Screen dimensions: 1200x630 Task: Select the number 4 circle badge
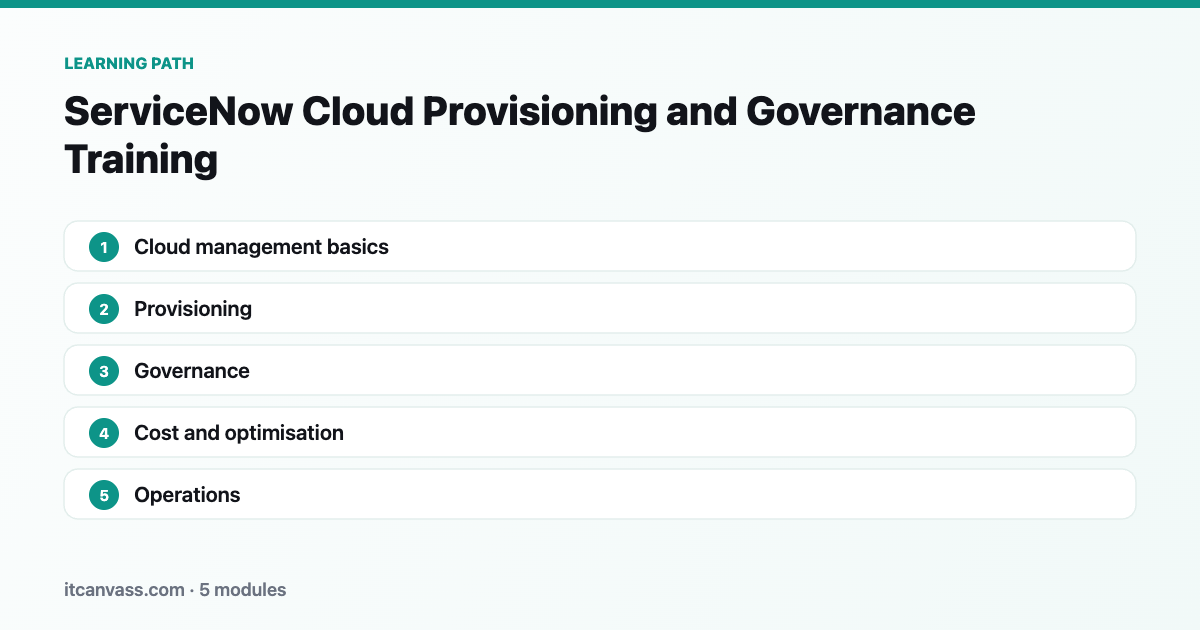point(104,432)
